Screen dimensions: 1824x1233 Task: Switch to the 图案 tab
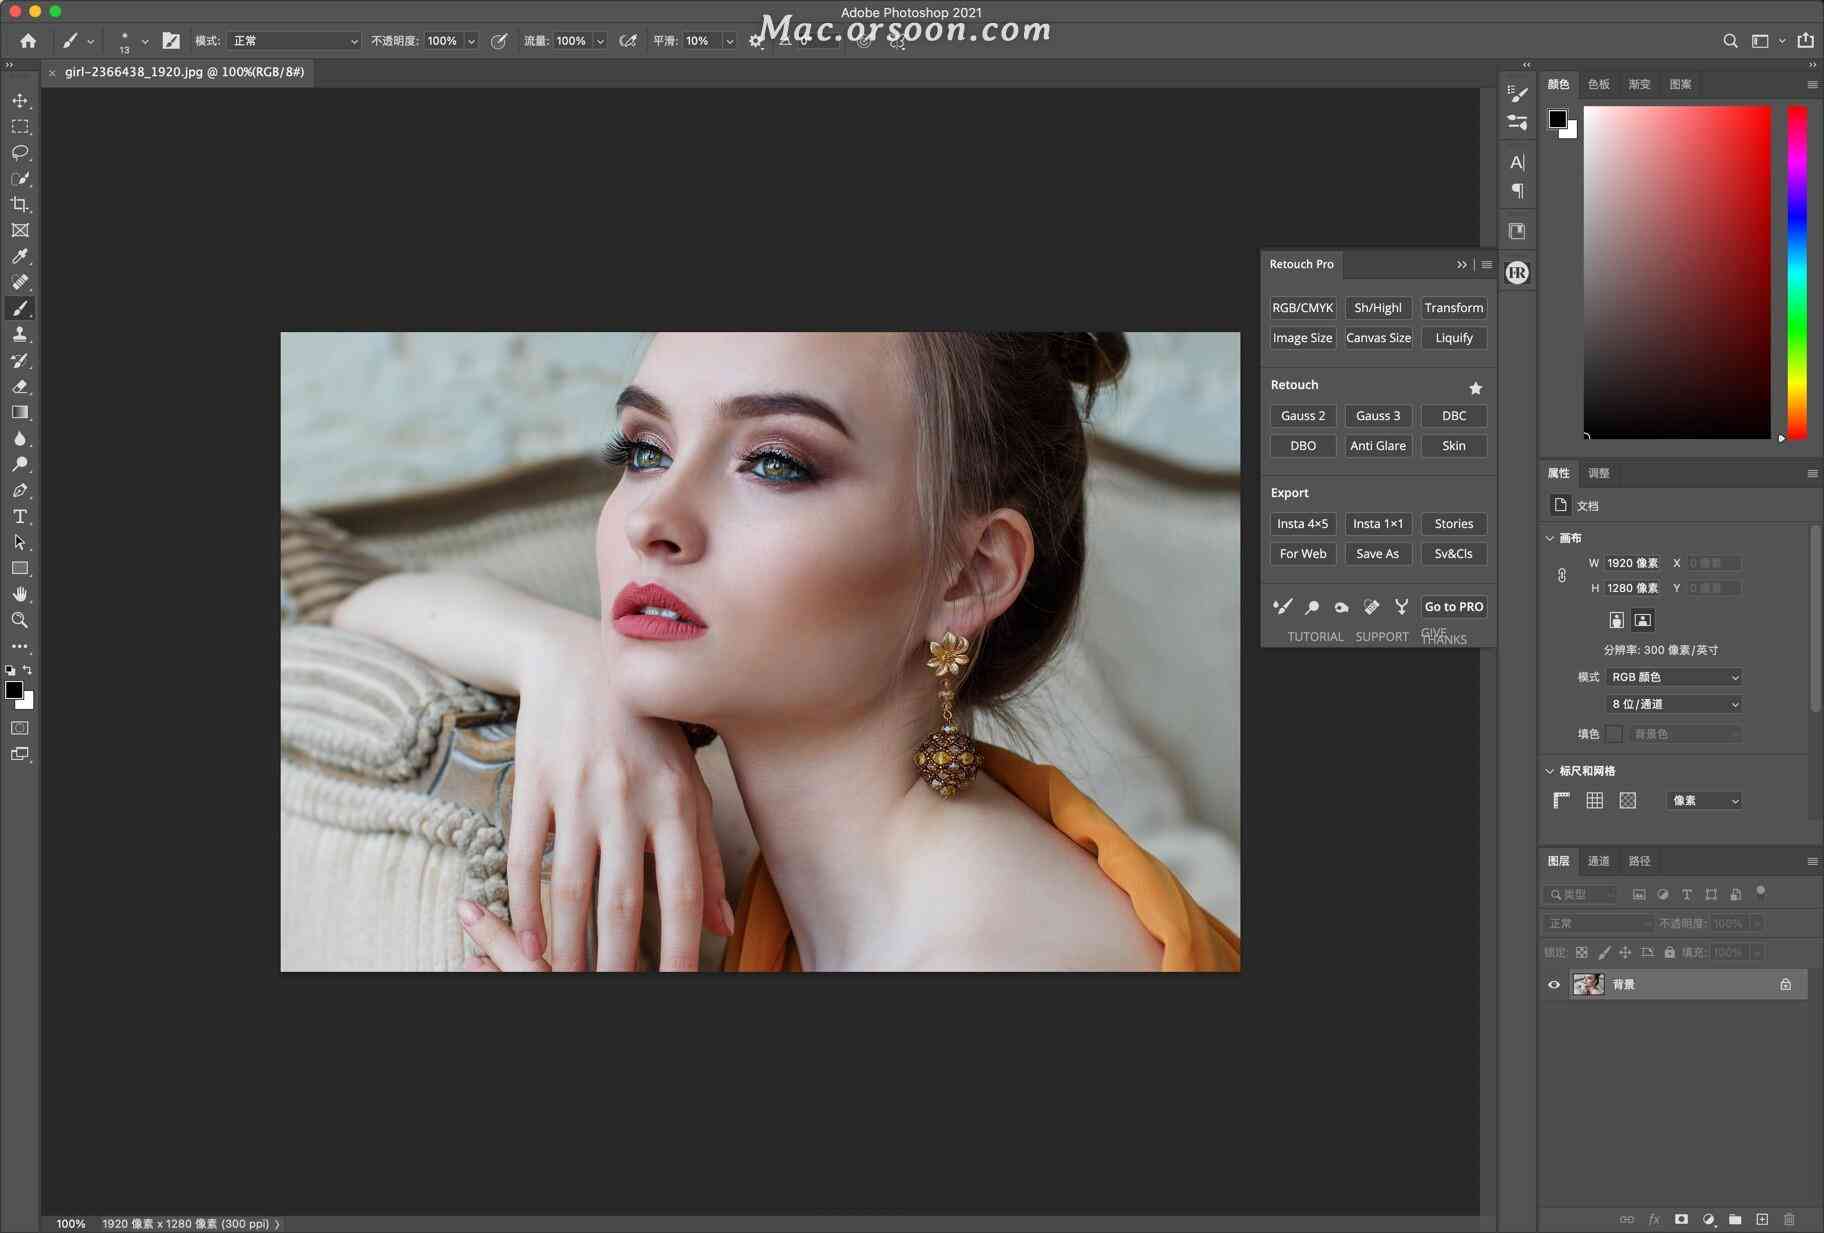[1681, 84]
